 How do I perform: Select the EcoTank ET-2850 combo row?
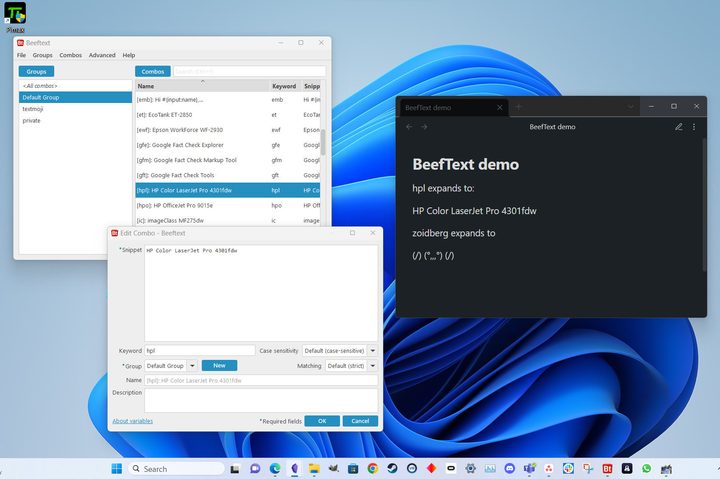[x=227, y=115]
